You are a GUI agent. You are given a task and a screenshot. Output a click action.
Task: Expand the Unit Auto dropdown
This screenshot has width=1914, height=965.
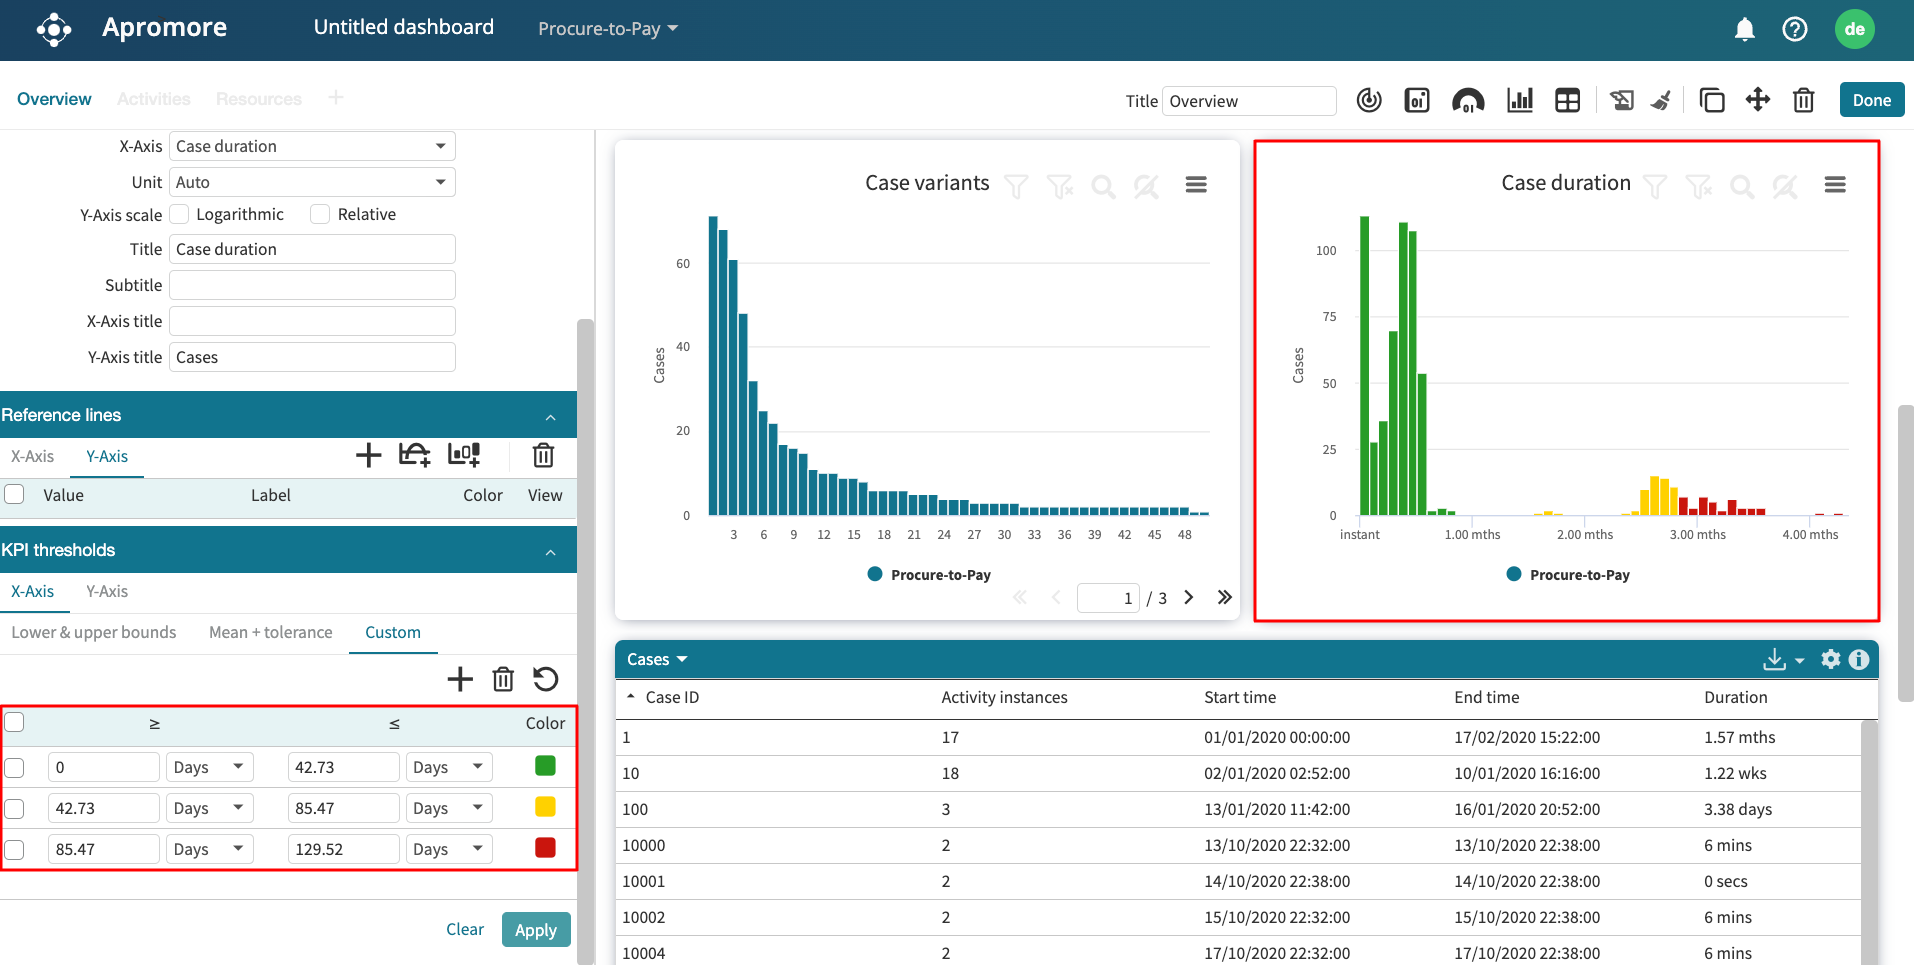pyautogui.click(x=312, y=182)
